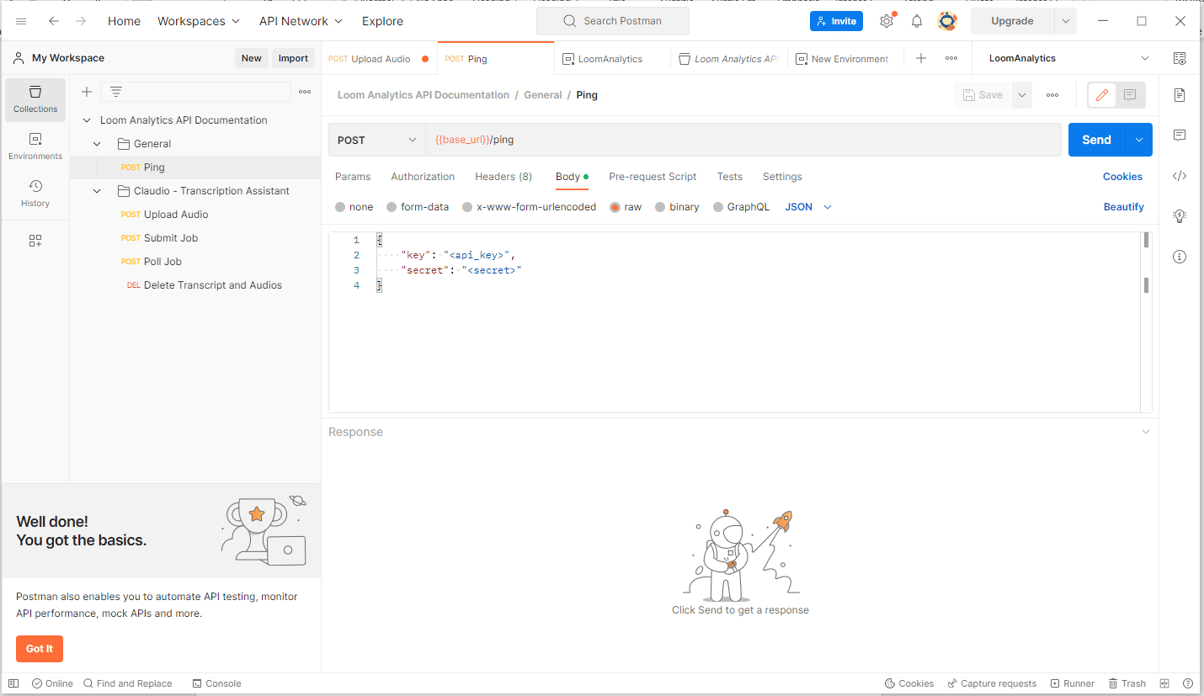Open the user avatar menu

(947, 21)
